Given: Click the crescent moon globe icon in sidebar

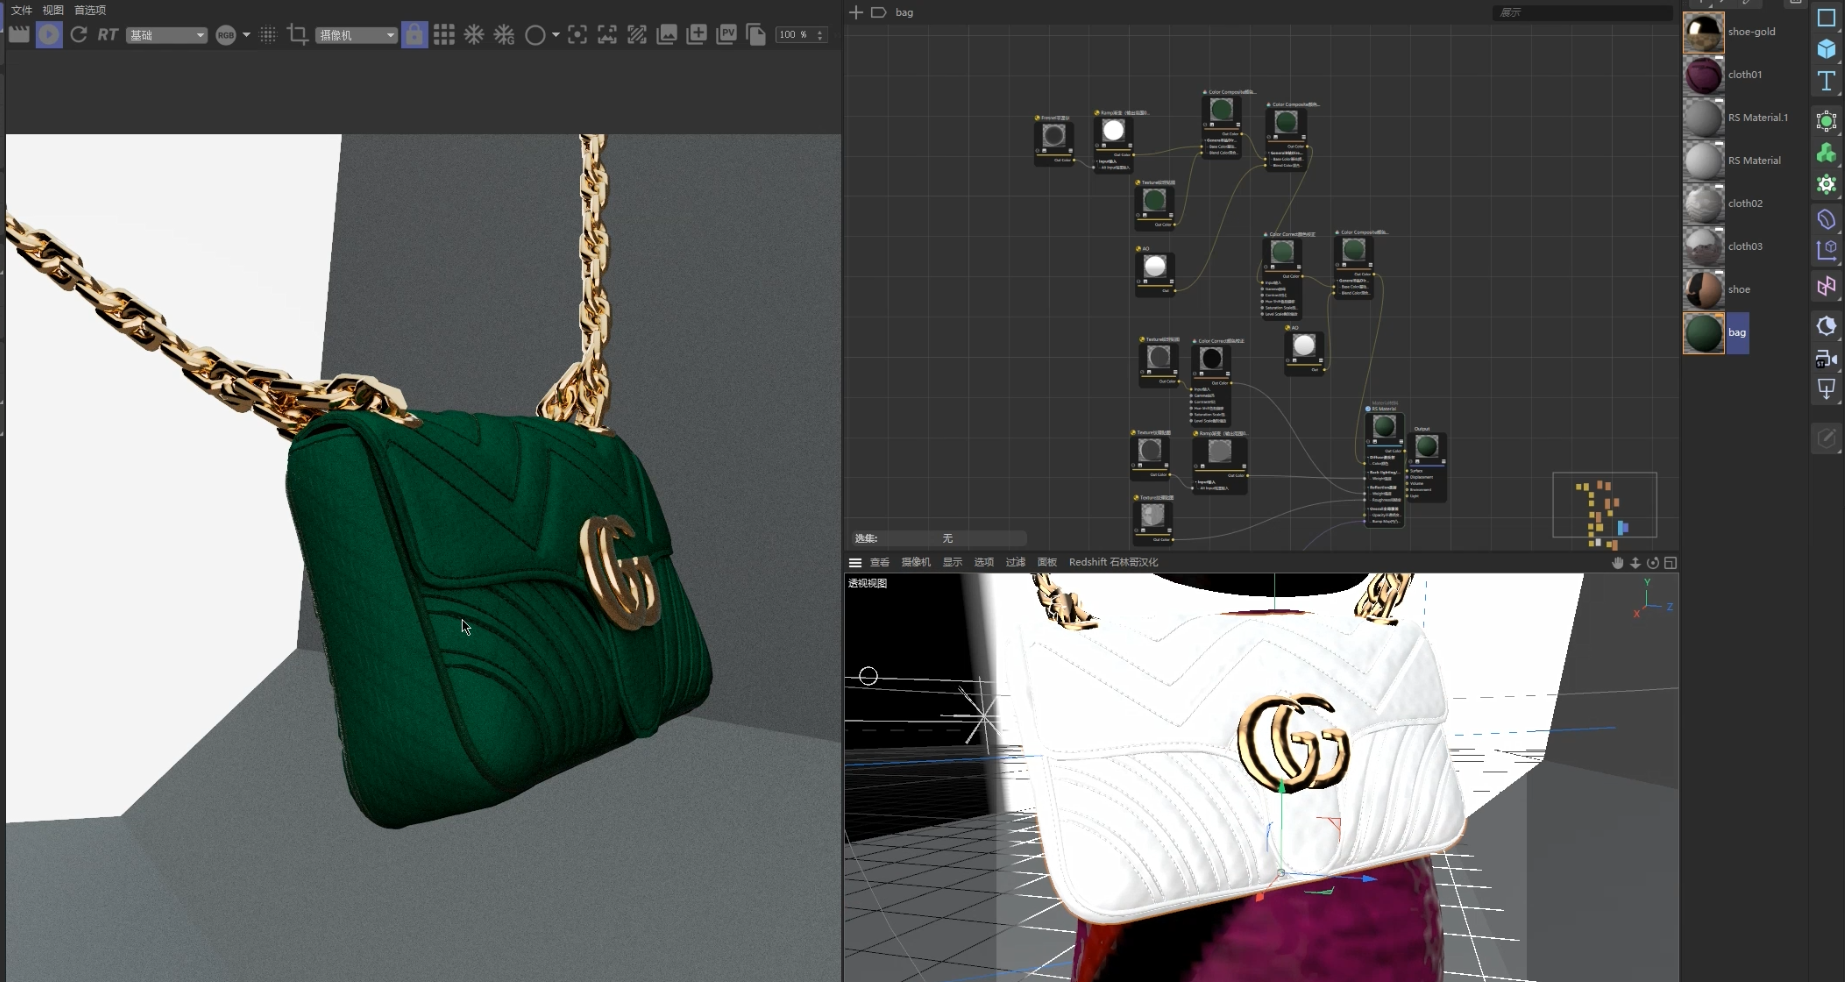Looking at the screenshot, I should point(1826,326).
